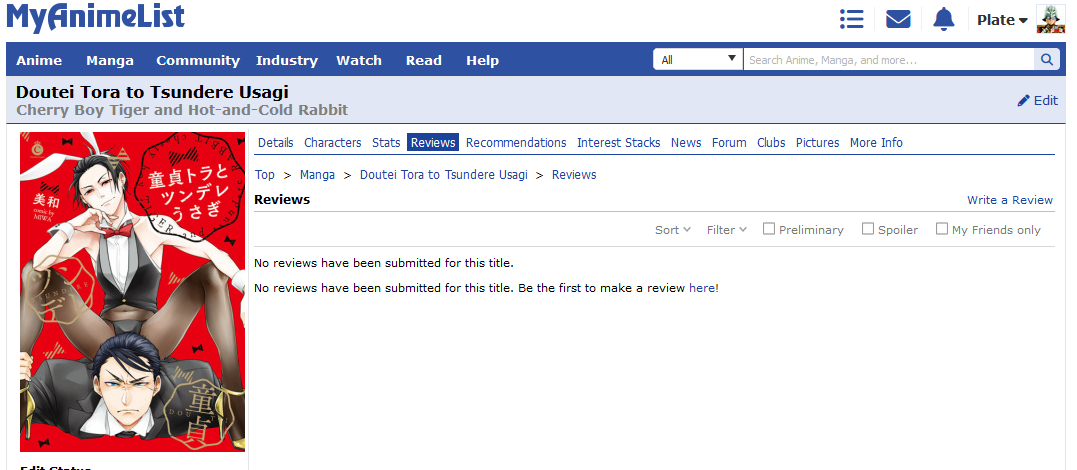Click Doutei Tora to Tsundere Usagi breadcrumb
This screenshot has height=470, width=1077.
[444, 175]
